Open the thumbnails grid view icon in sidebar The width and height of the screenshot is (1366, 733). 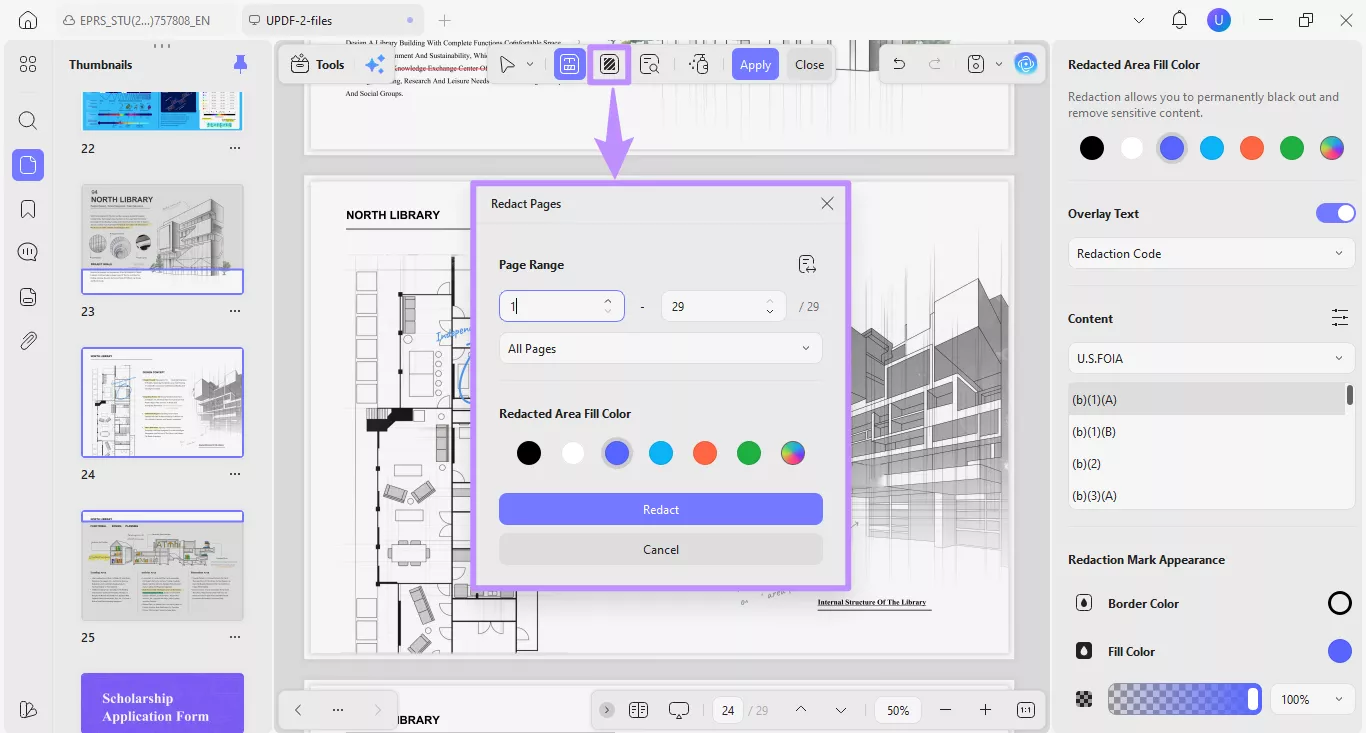[28, 64]
